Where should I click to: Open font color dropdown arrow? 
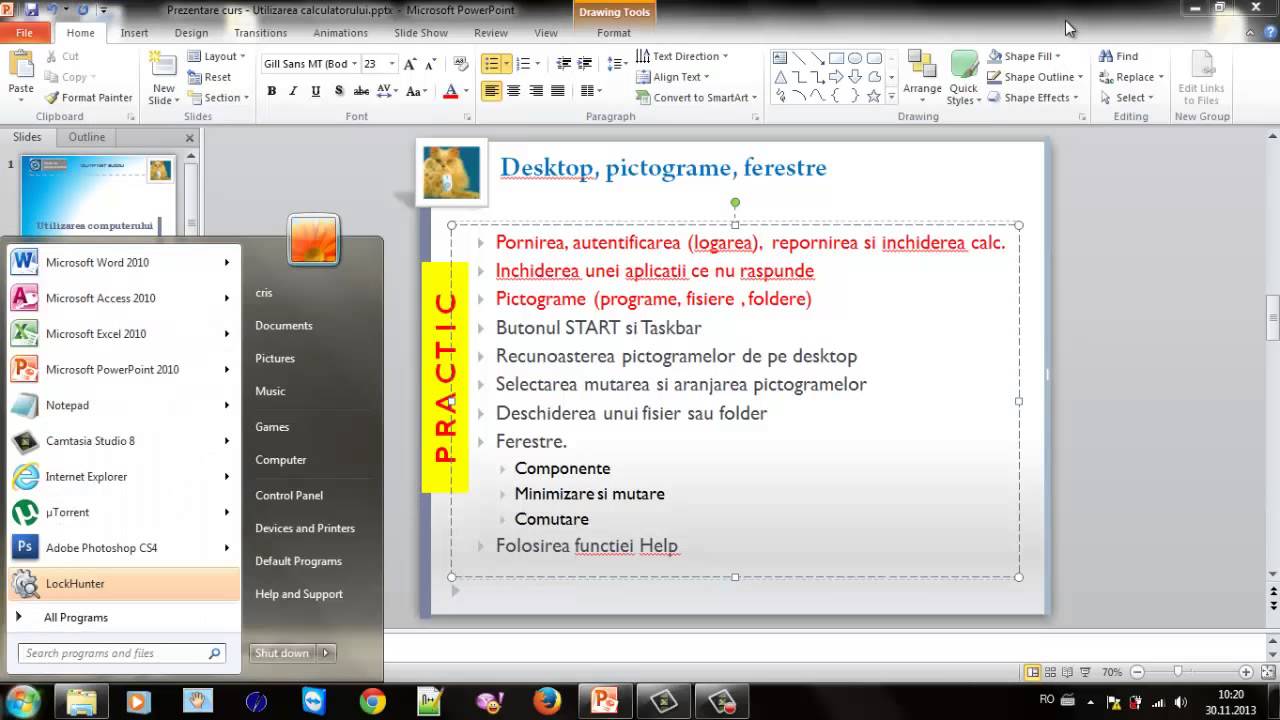(x=467, y=91)
